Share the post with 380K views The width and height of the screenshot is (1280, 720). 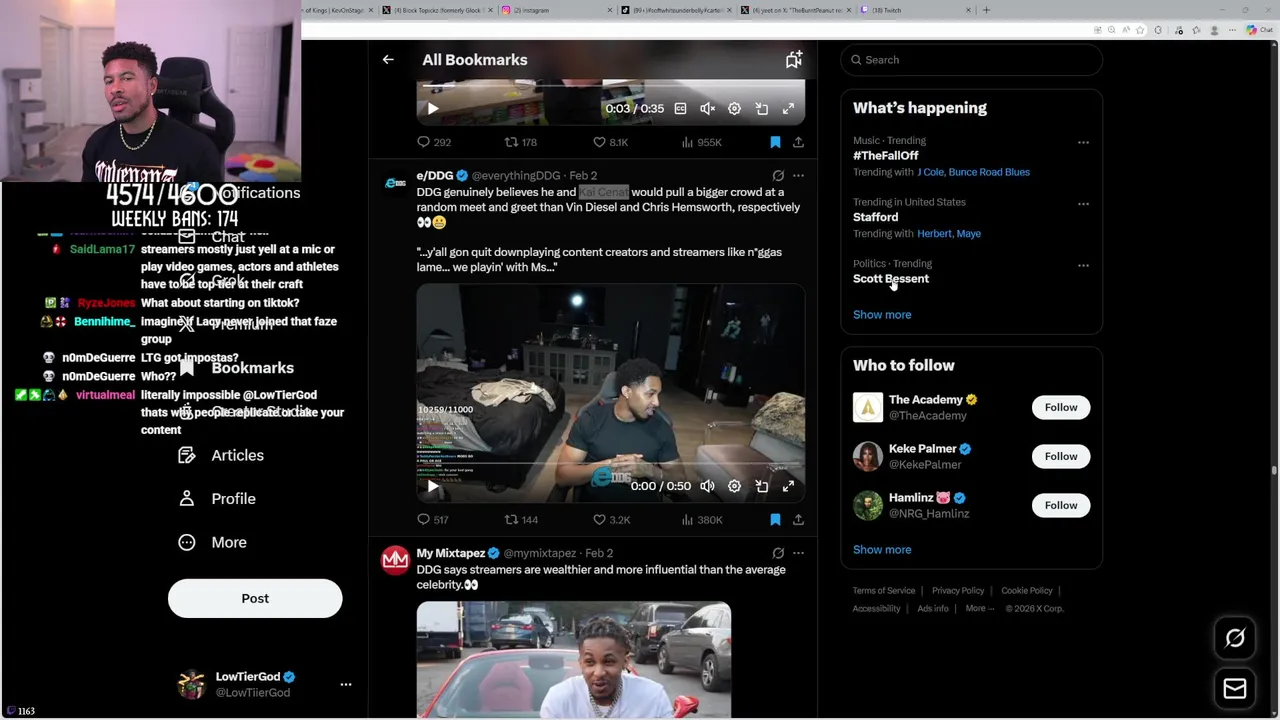click(798, 520)
